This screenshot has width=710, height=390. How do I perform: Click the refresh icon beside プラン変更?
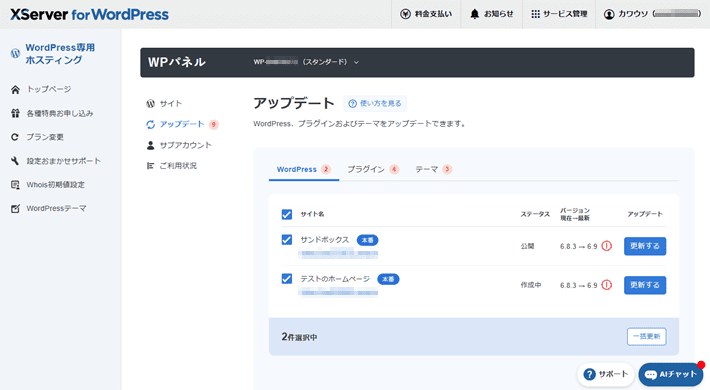(15, 137)
